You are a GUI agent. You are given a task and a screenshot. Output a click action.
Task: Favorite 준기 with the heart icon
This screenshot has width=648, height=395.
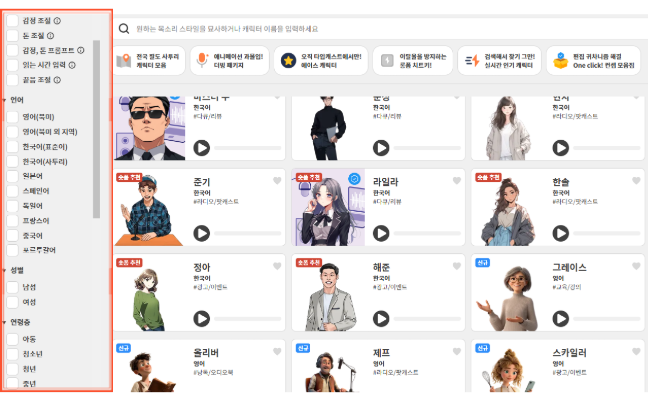(277, 181)
